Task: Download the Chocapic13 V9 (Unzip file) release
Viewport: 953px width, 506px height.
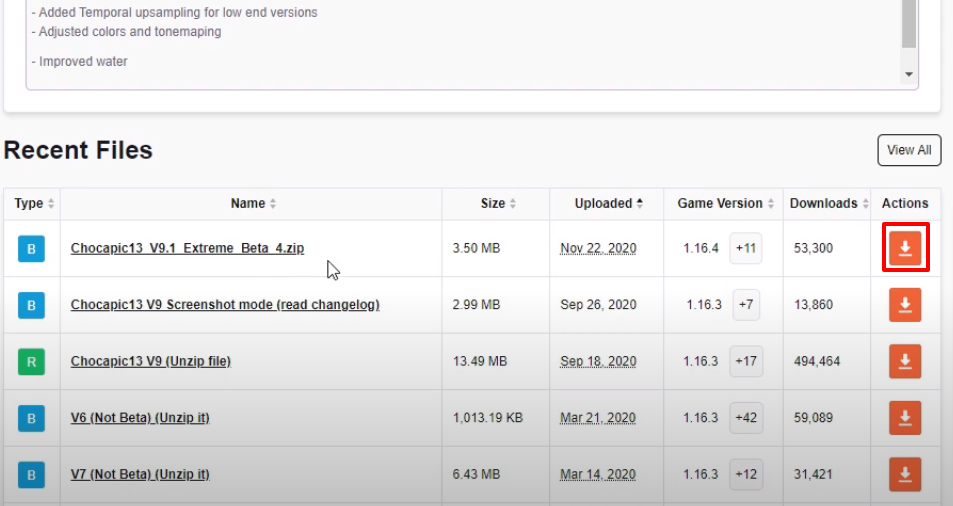Action: [905, 361]
